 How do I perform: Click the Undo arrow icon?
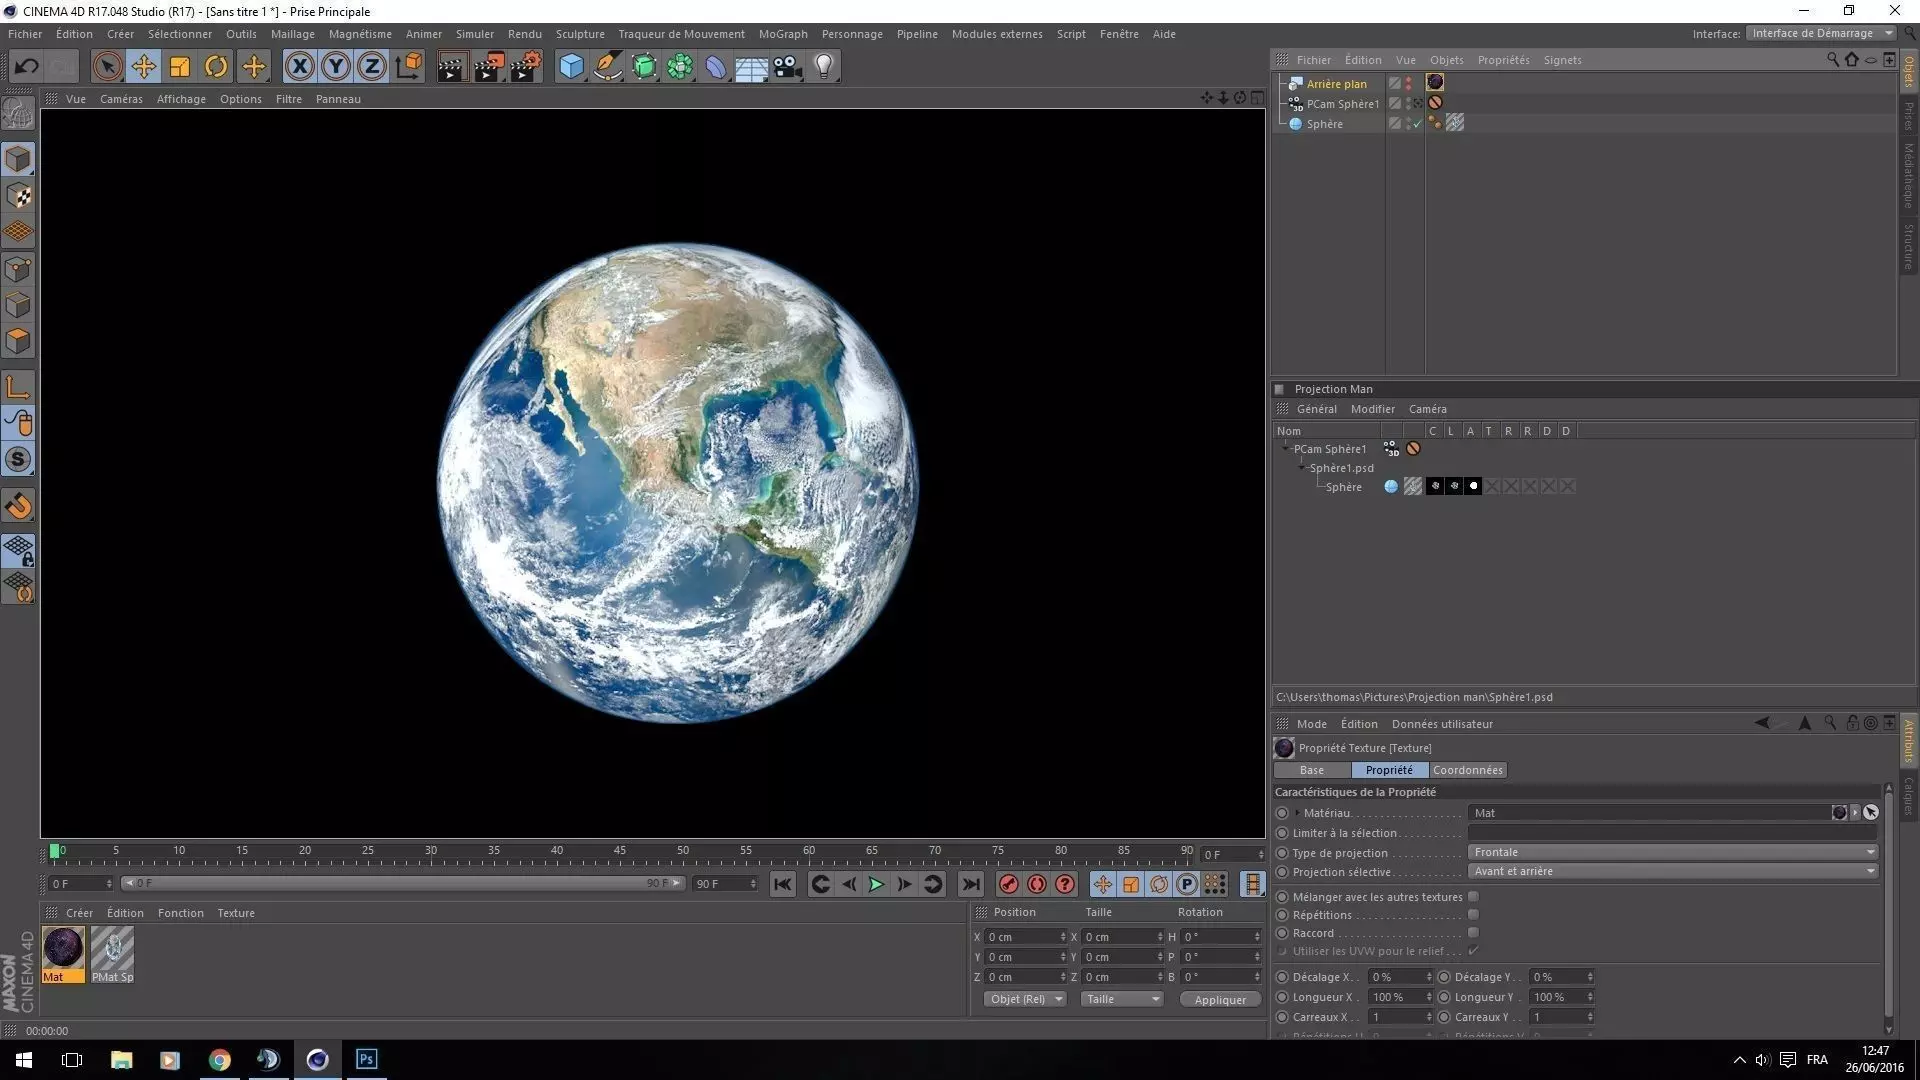pos(26,67)
